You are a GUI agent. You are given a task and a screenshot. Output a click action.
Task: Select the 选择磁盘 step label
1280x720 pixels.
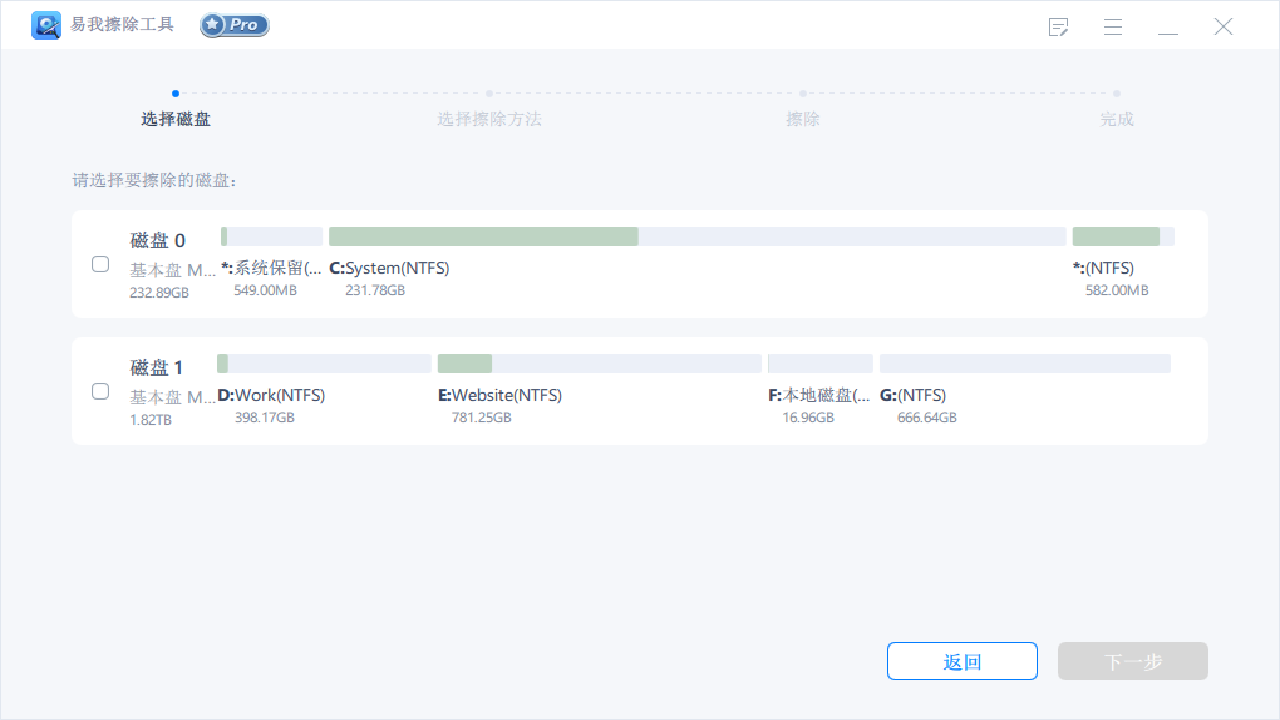[175, 119]
